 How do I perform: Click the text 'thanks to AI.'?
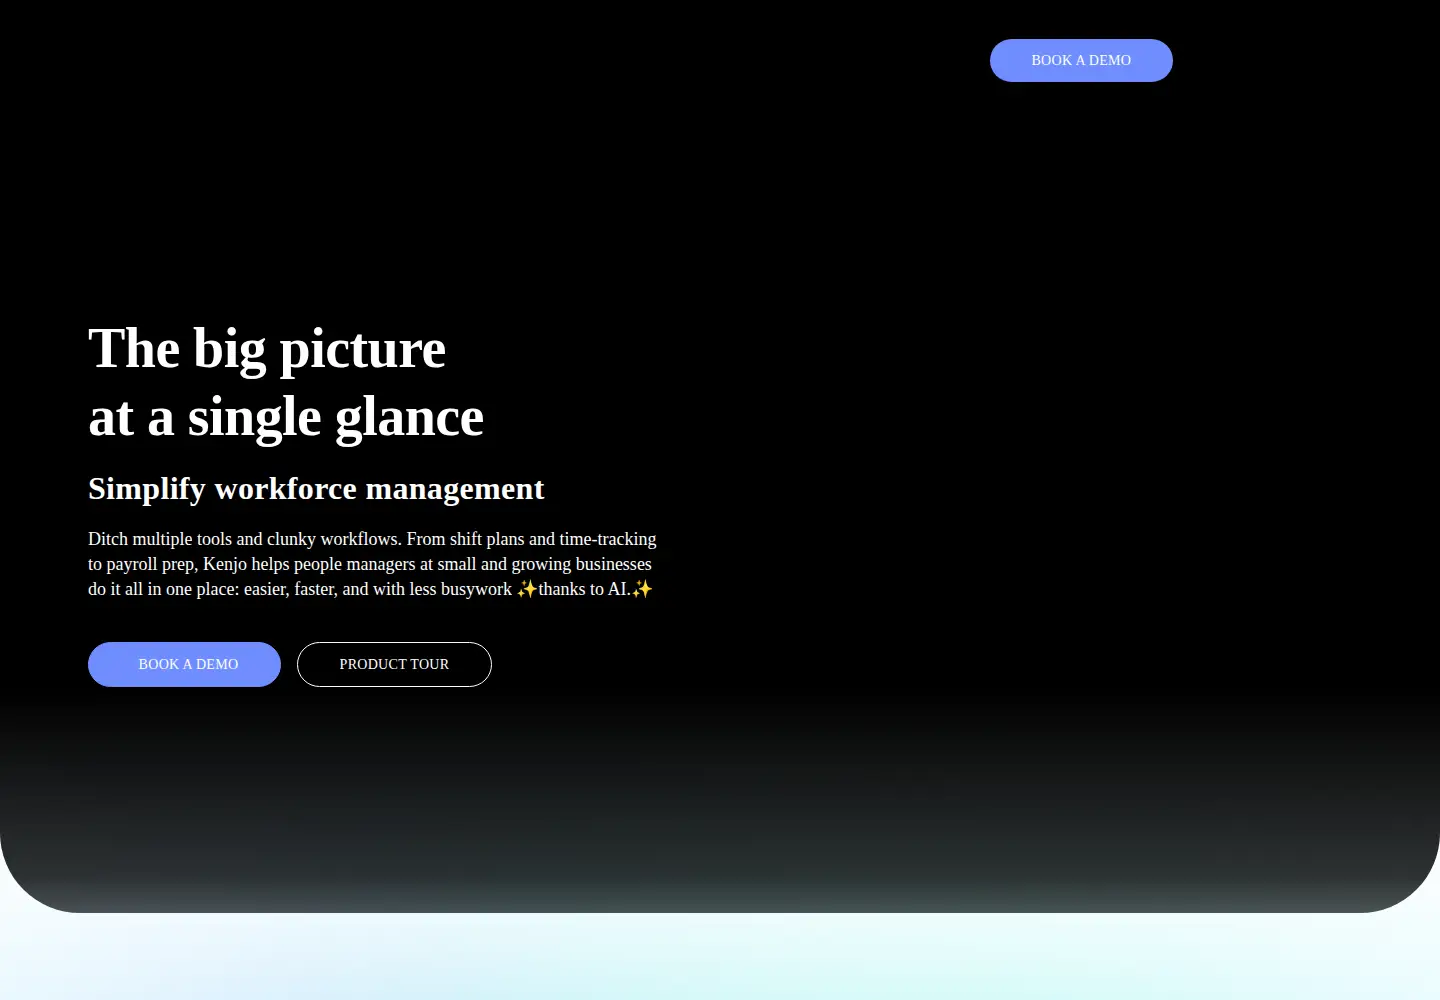(585, 589)
